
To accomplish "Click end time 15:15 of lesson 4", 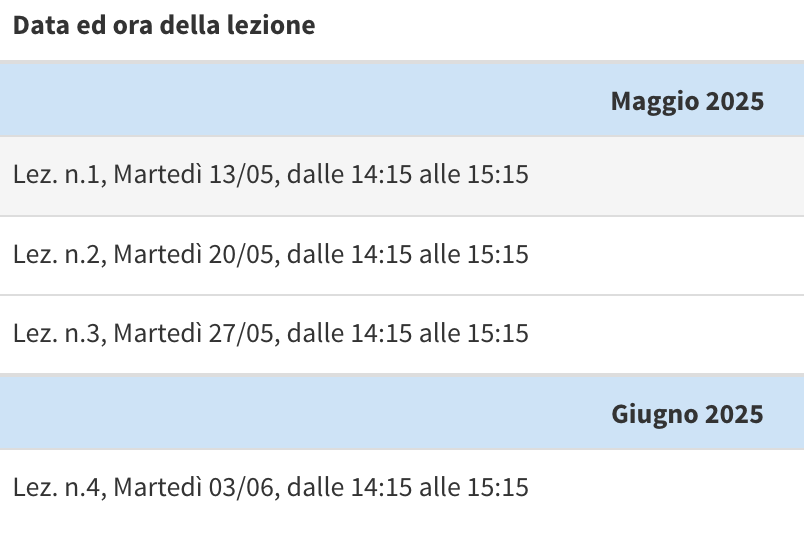I will pyautogui.click(x=497, y=488).
